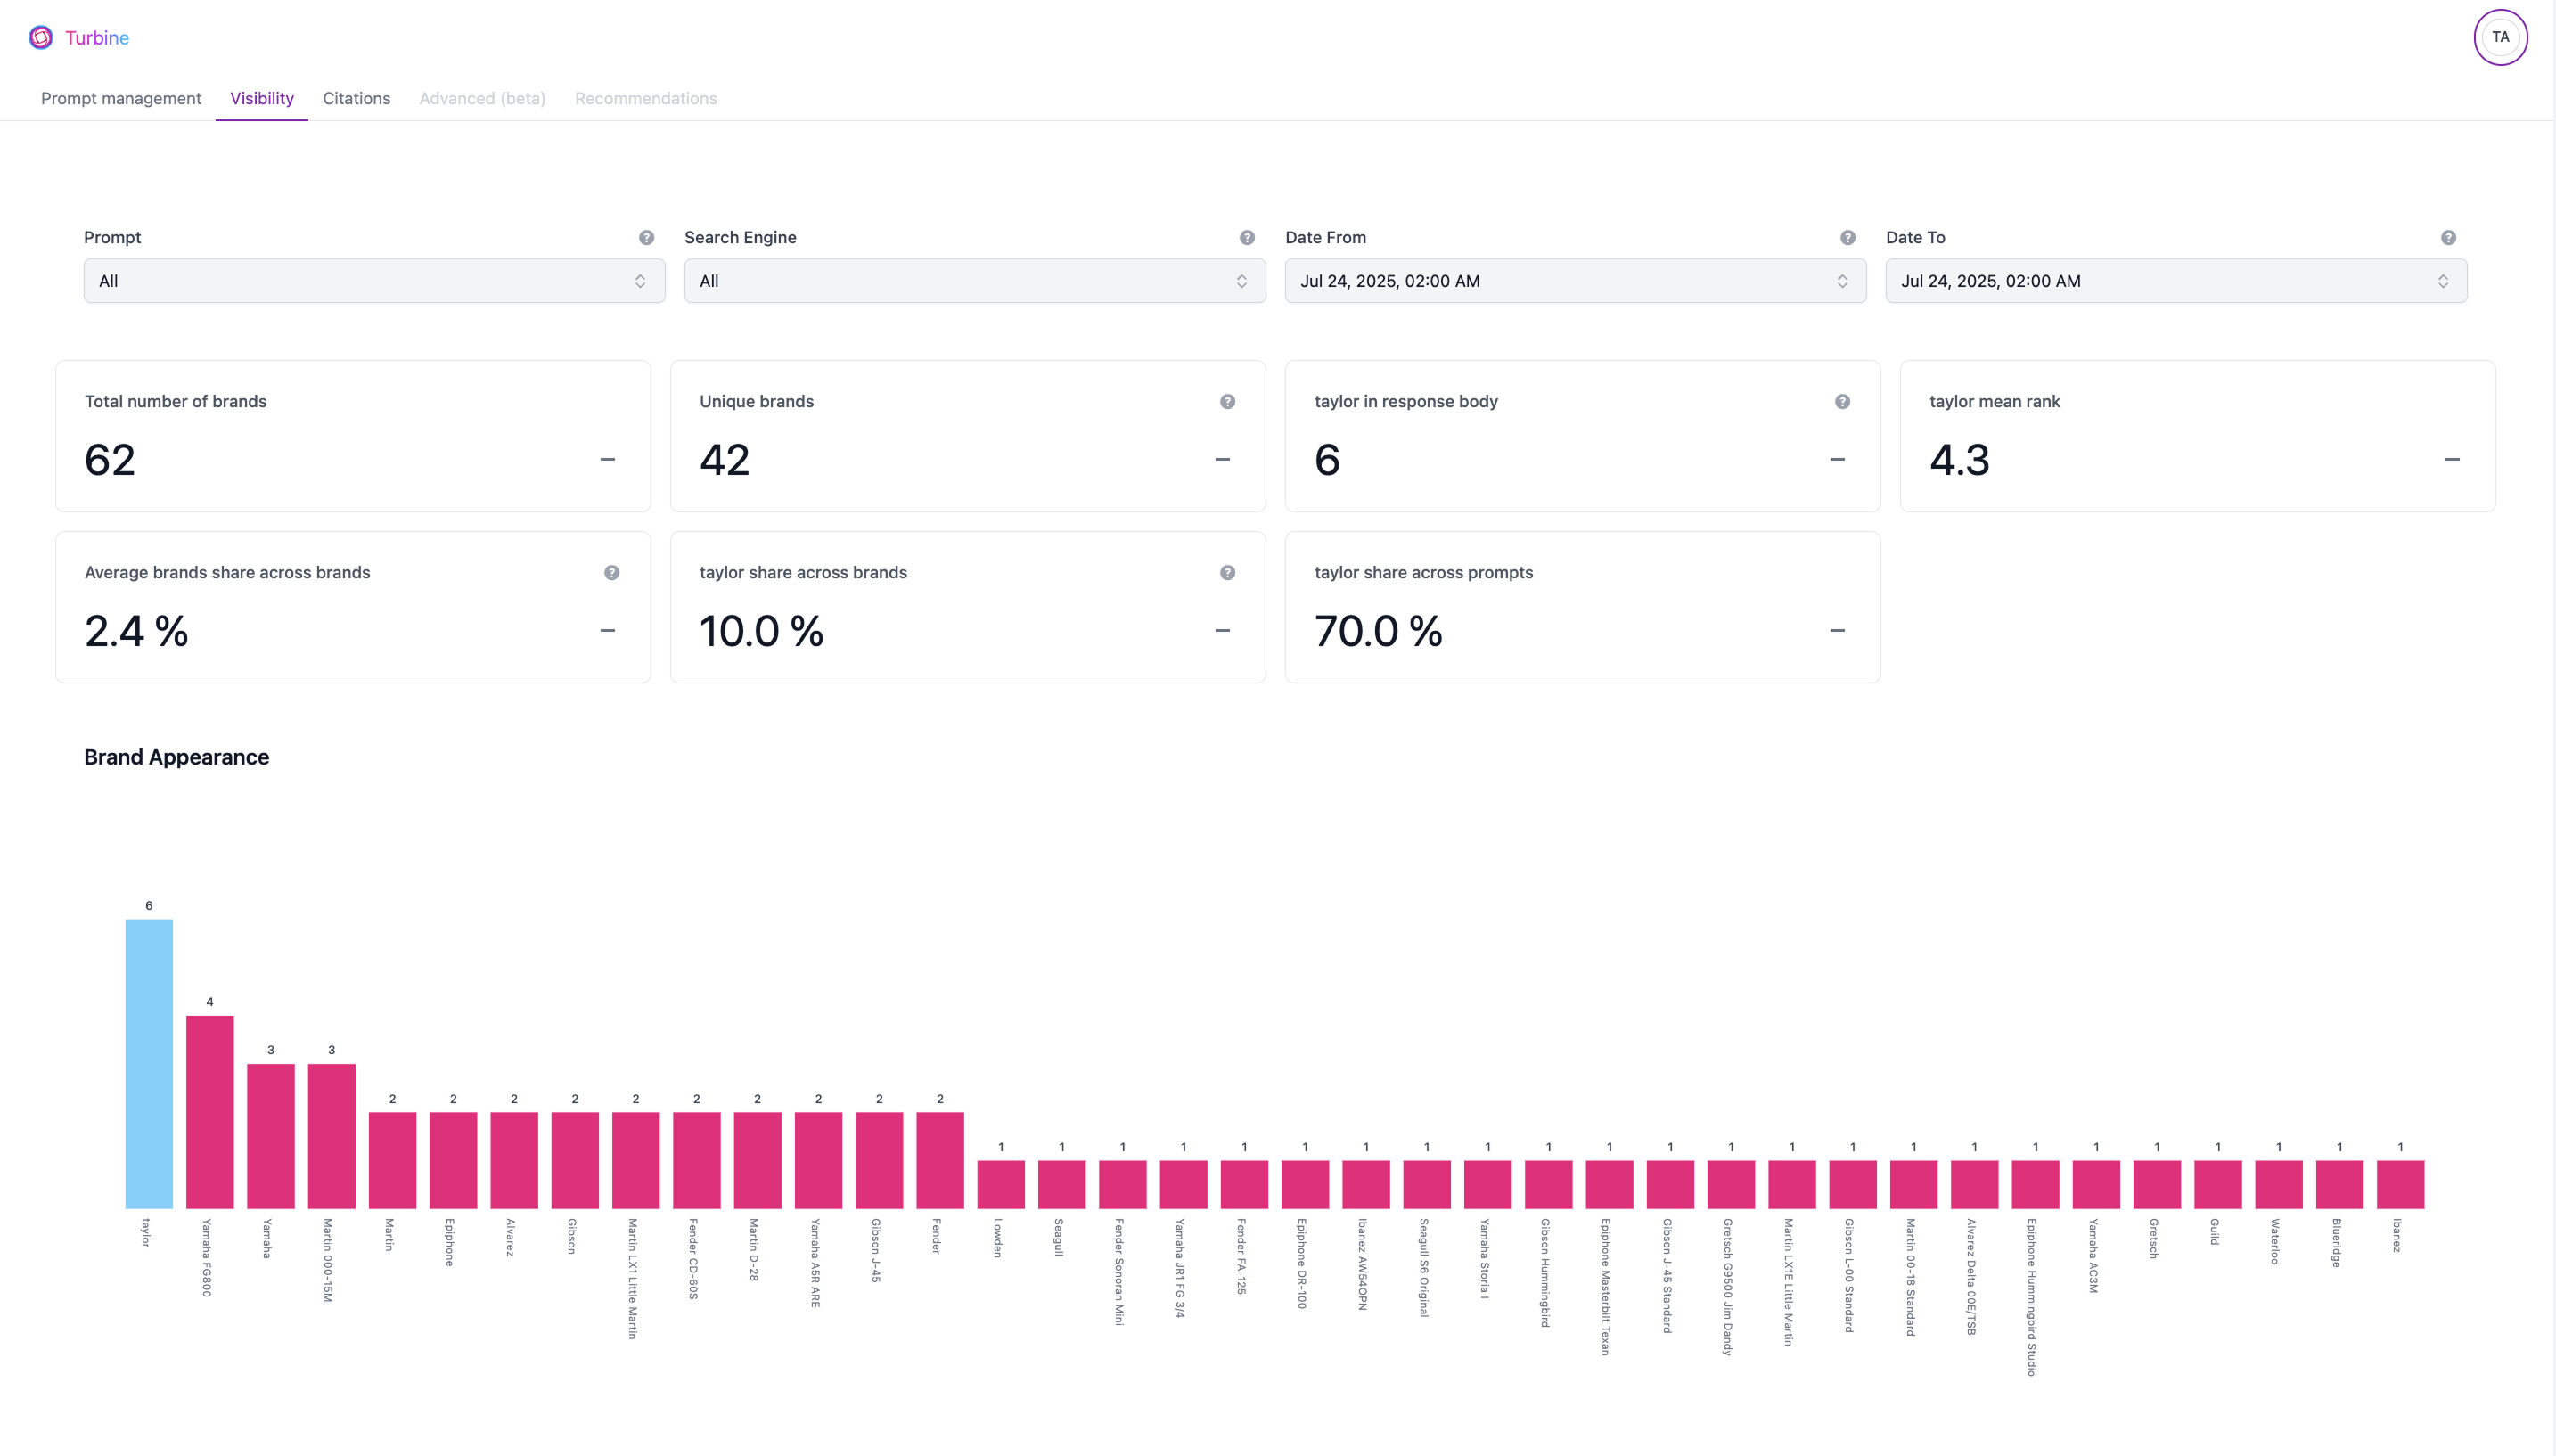This screenshot has height=1456, width=2556.
Task: Click the Fender Sonoran Mini label
Action: [1120, 1271]
